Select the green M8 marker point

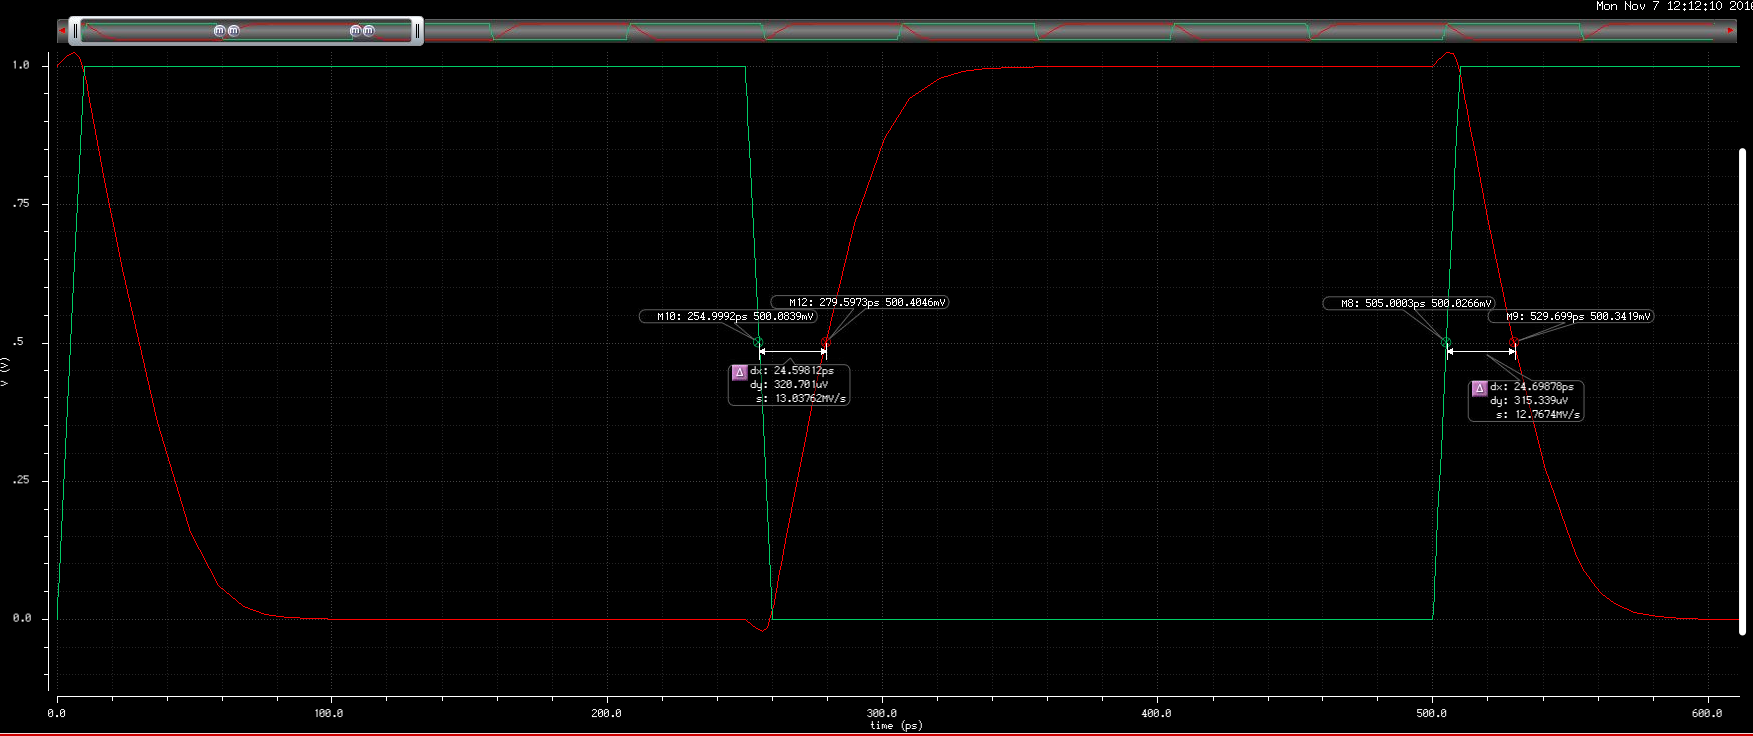[1446, 343]
